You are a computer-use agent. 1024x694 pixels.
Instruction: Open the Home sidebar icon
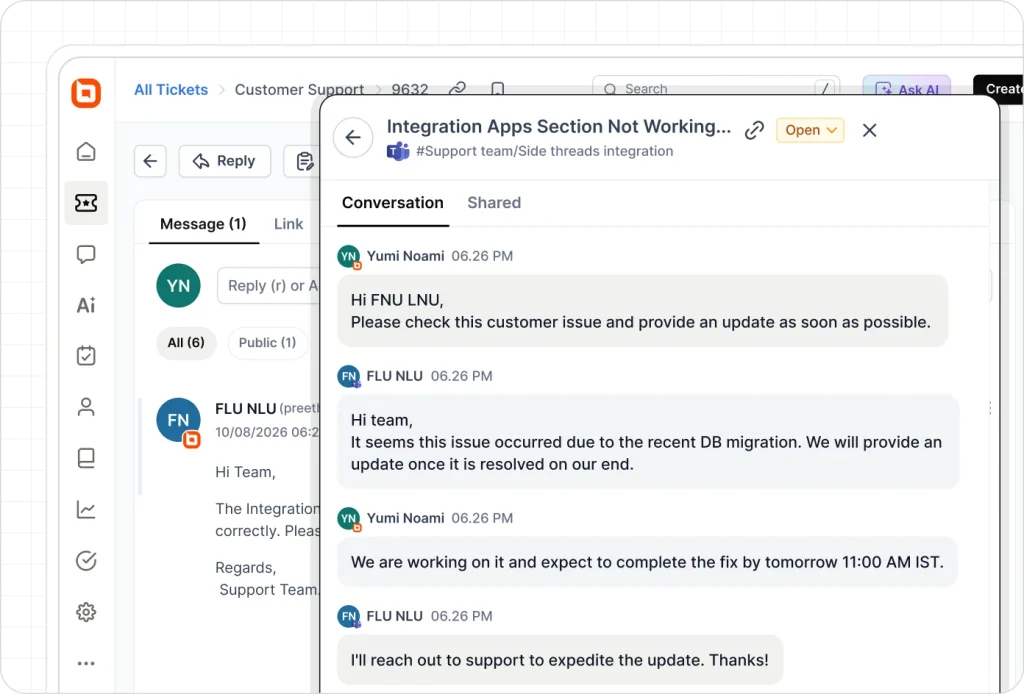coord(86,151)
